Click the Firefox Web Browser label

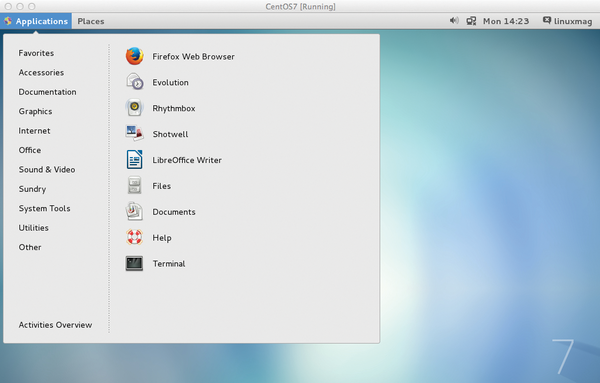pyautogui.click(x=193, y=57)
